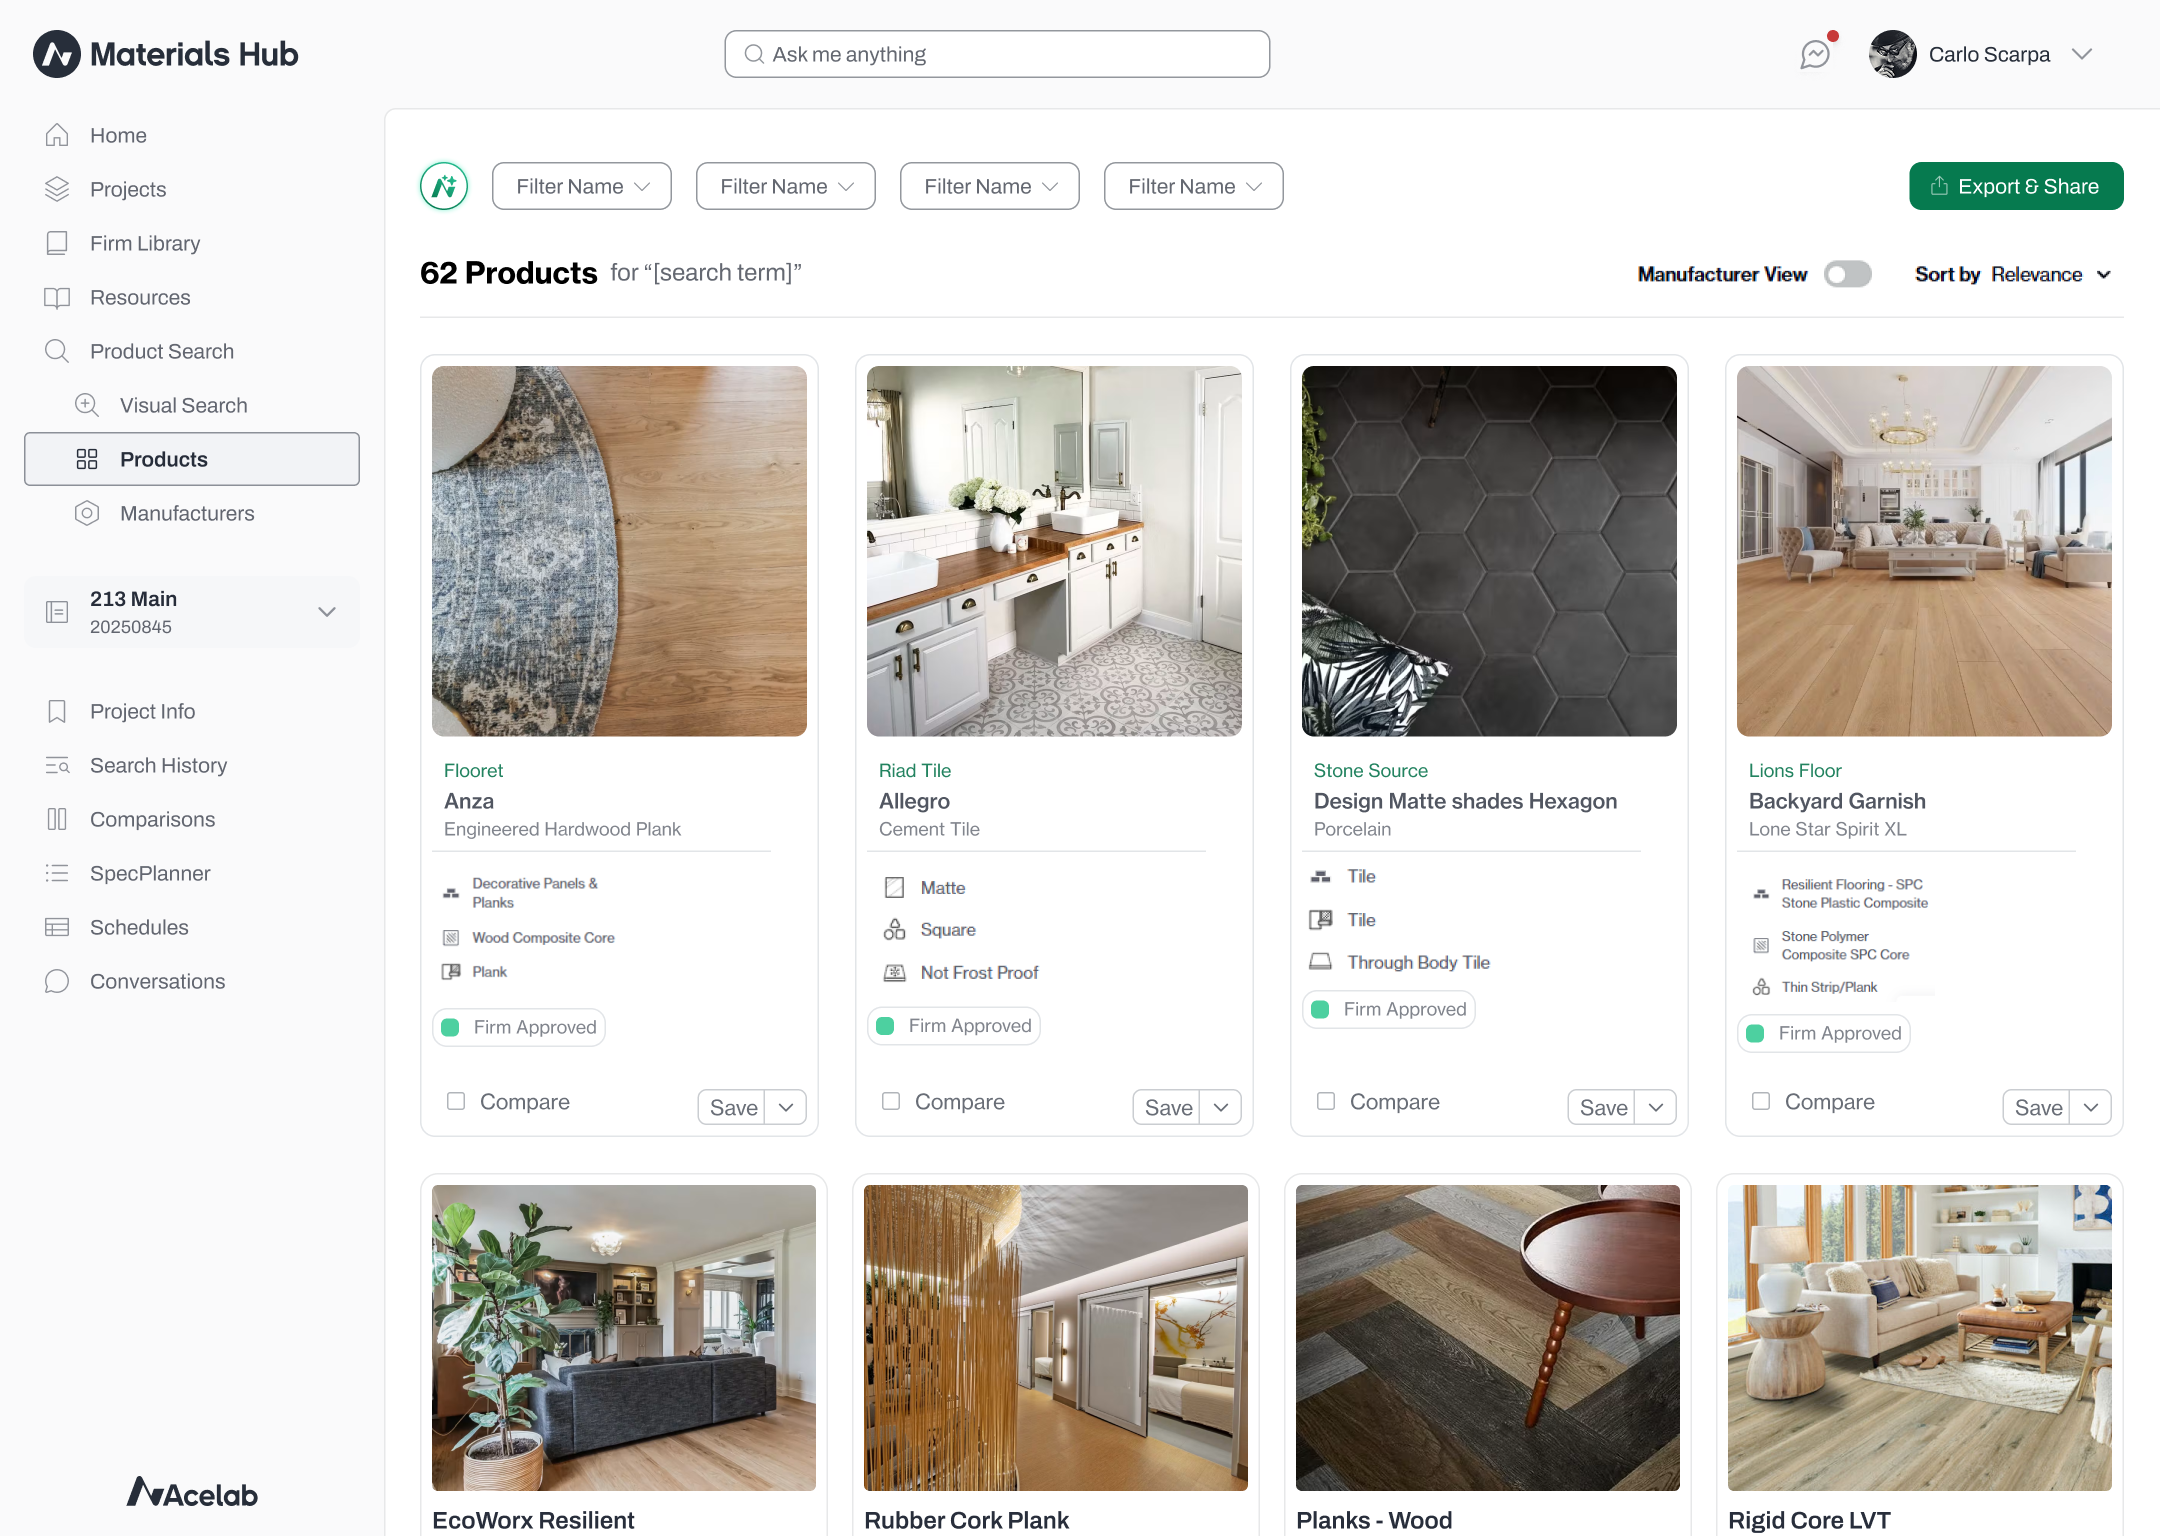Expand the first Filter Name dropdown
Image resolution: width=2160 pixels, height=1536 pixels.
click(581, 186)
